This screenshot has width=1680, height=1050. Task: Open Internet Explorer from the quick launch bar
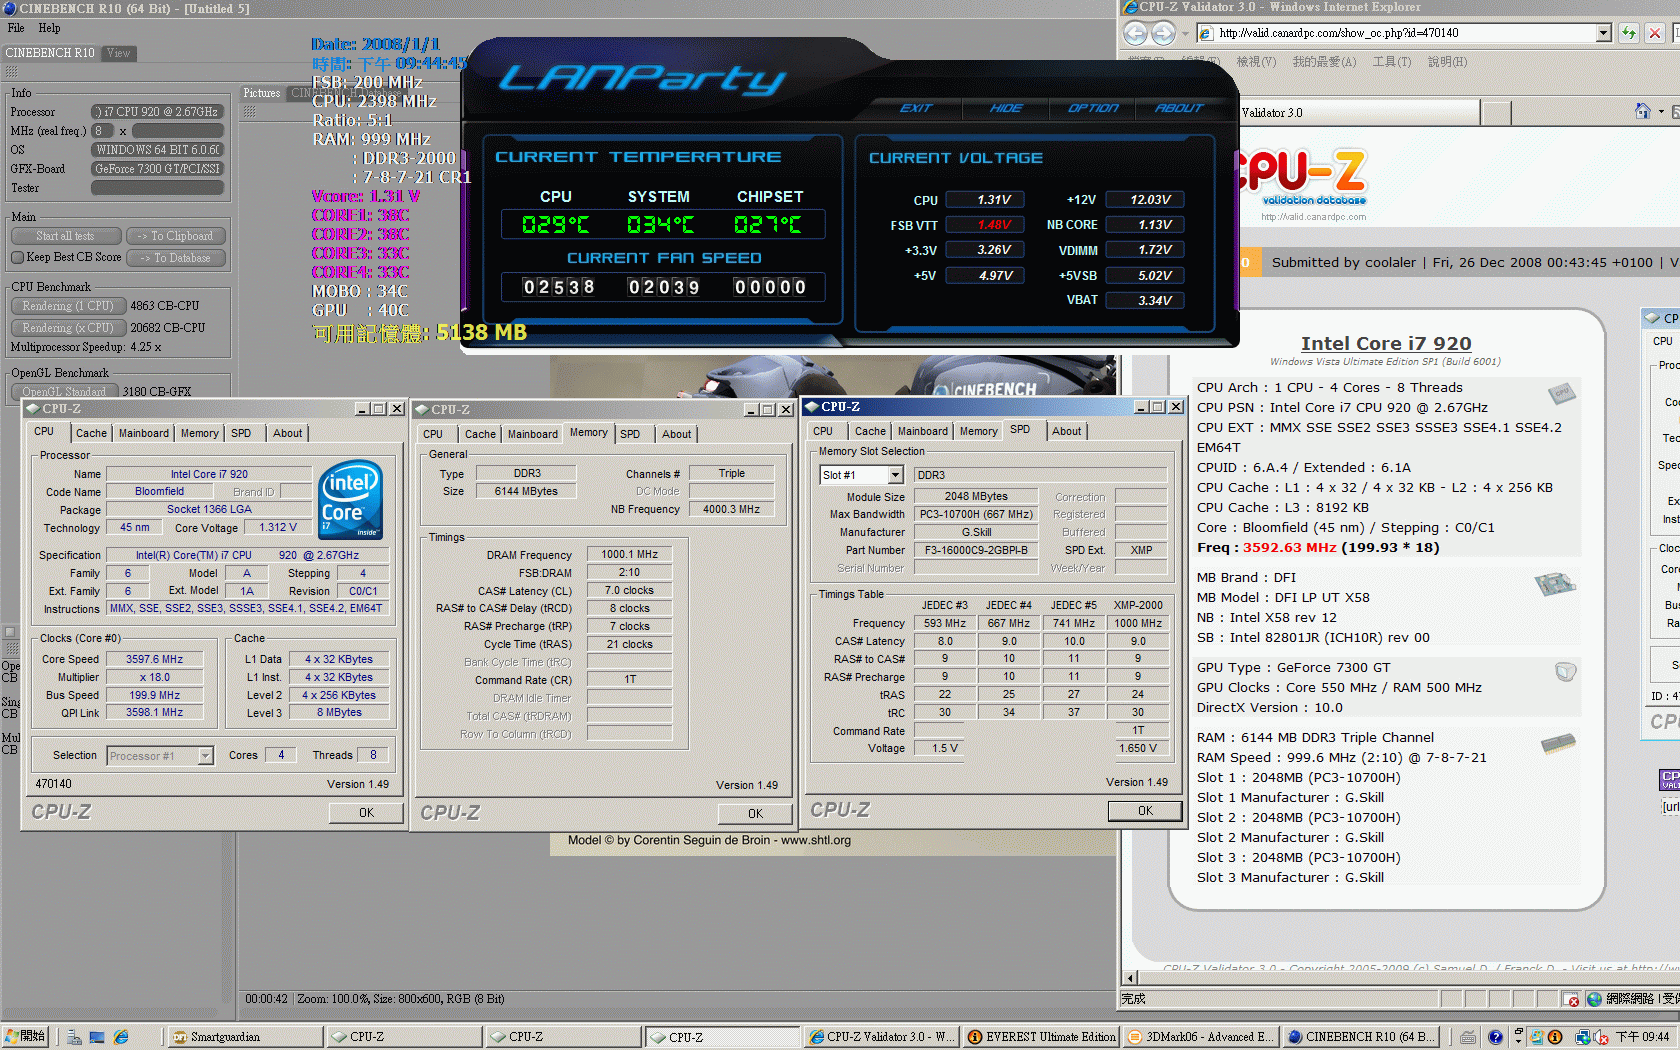pyautogui.click(x=121, y=1037)
